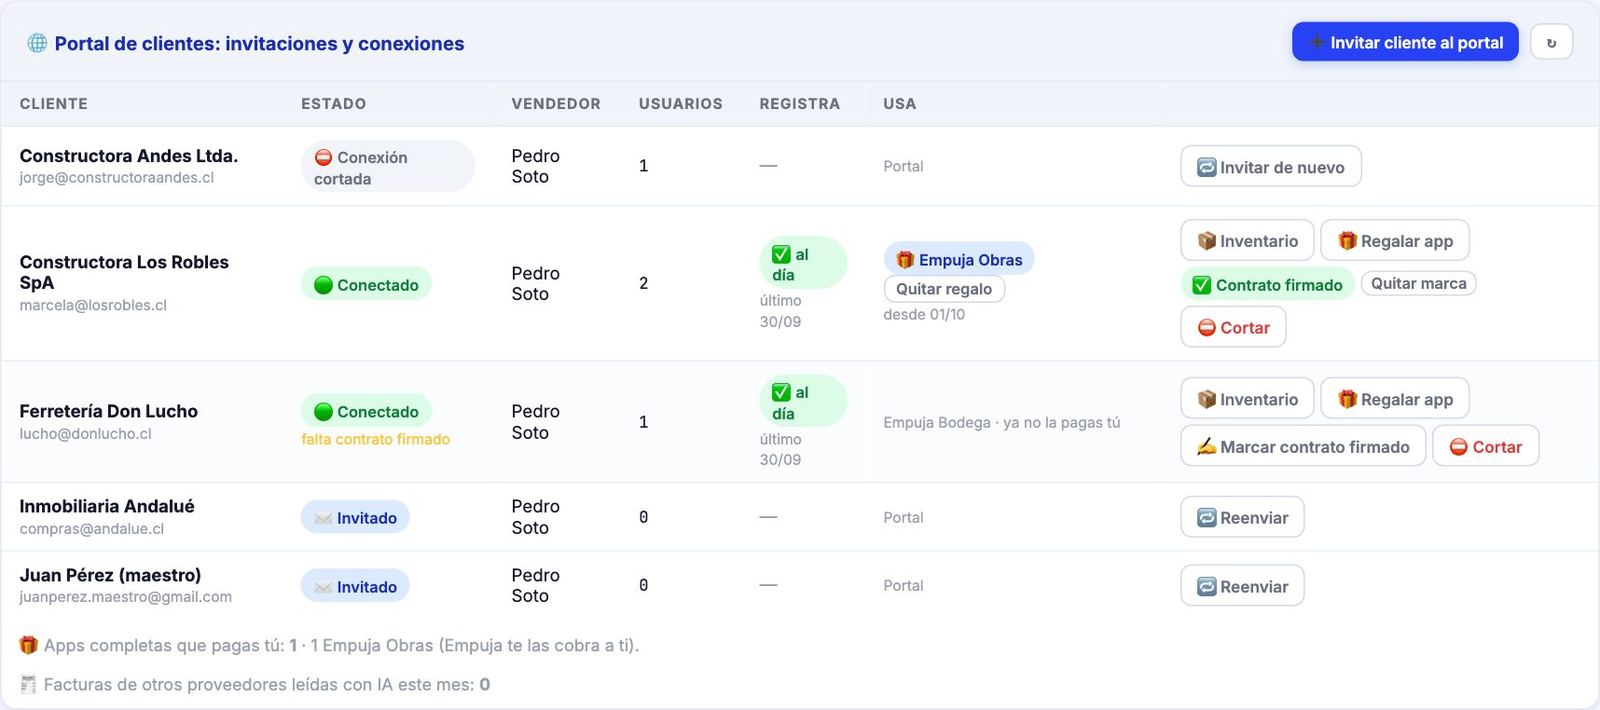Click Quitar marca for Constructora Los Robles

[1418, 284]
